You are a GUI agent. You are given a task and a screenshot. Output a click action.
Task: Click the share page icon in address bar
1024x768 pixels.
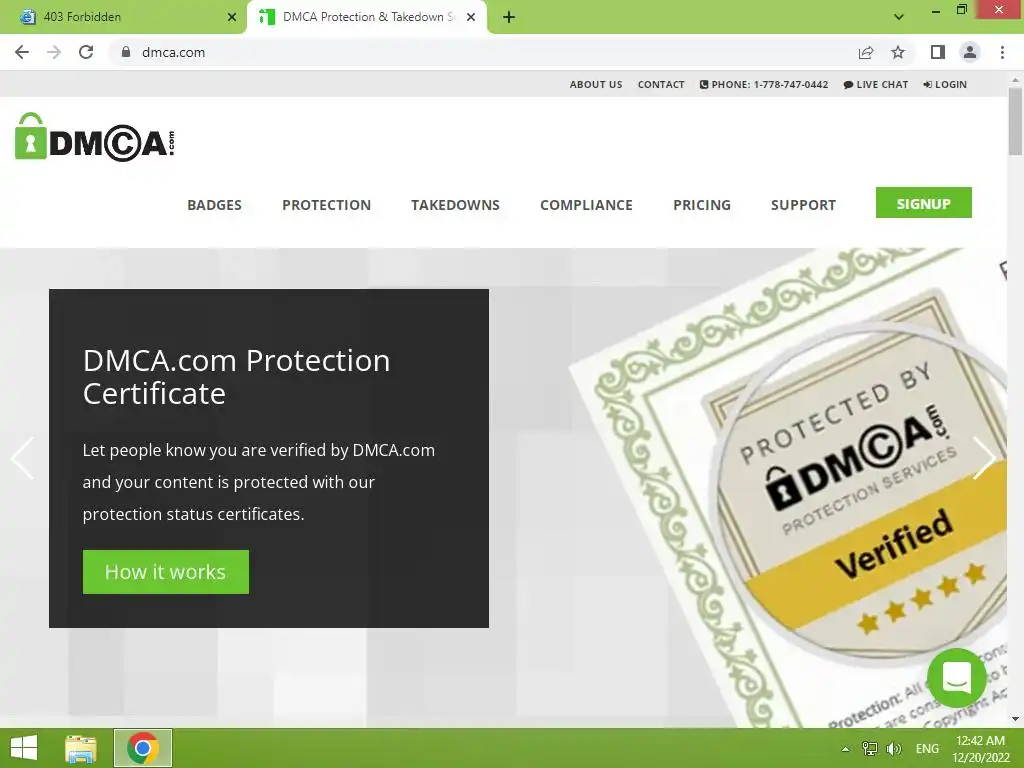(x=866, y=52)
